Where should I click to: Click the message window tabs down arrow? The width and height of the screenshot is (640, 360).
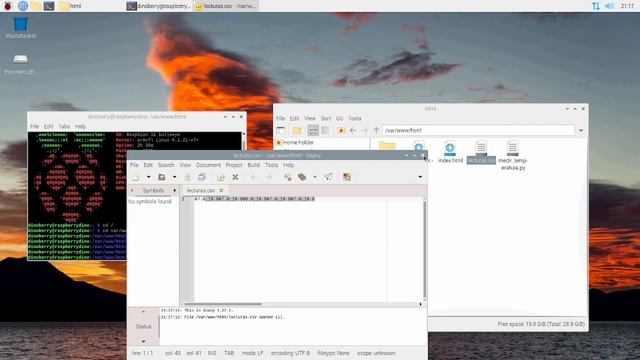pos(143,341)
